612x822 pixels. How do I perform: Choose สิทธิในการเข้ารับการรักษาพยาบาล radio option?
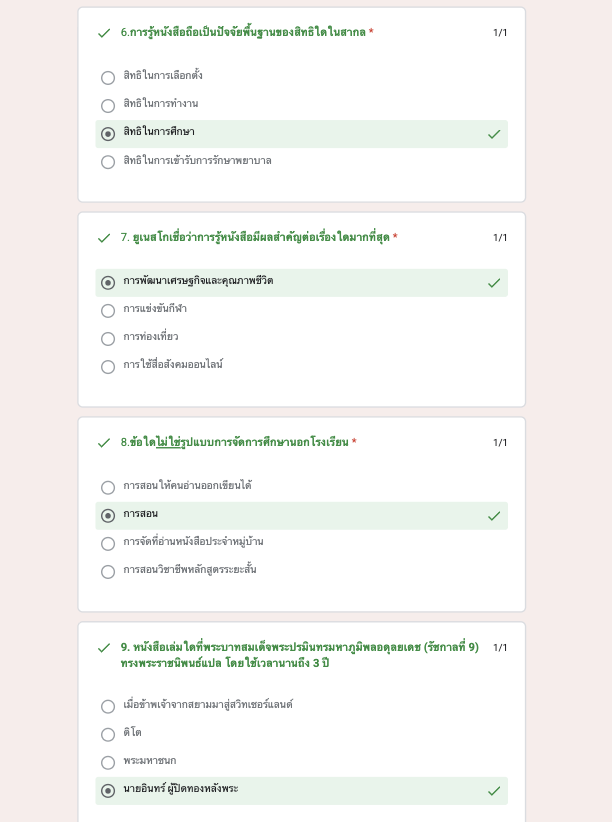(x=108, y=162)
